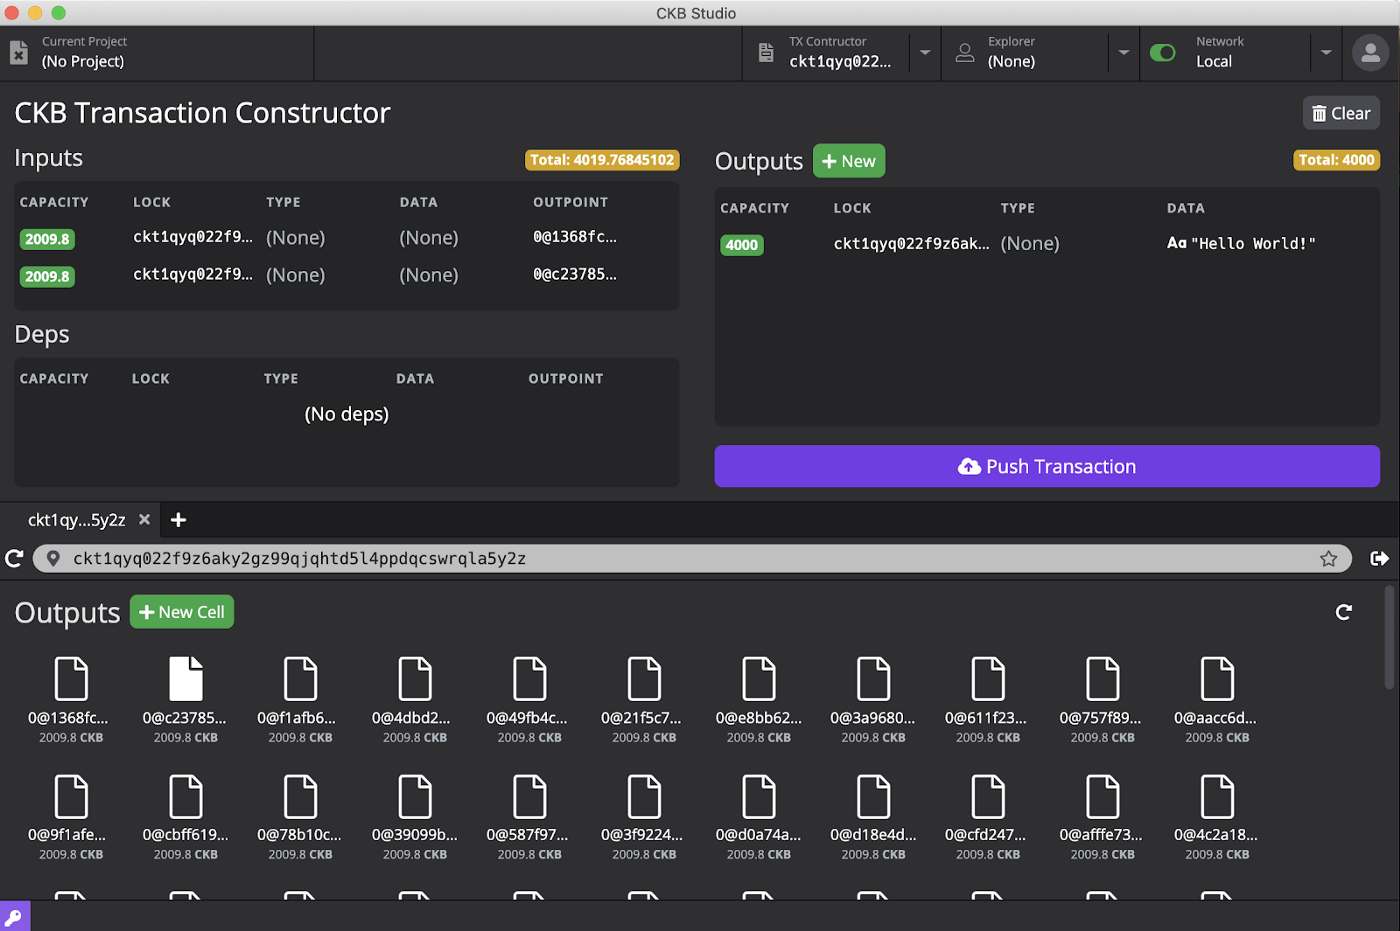Toggle the Network Local switch
The width and height of the screenshot is (1400, 931).
point(1163,52)
